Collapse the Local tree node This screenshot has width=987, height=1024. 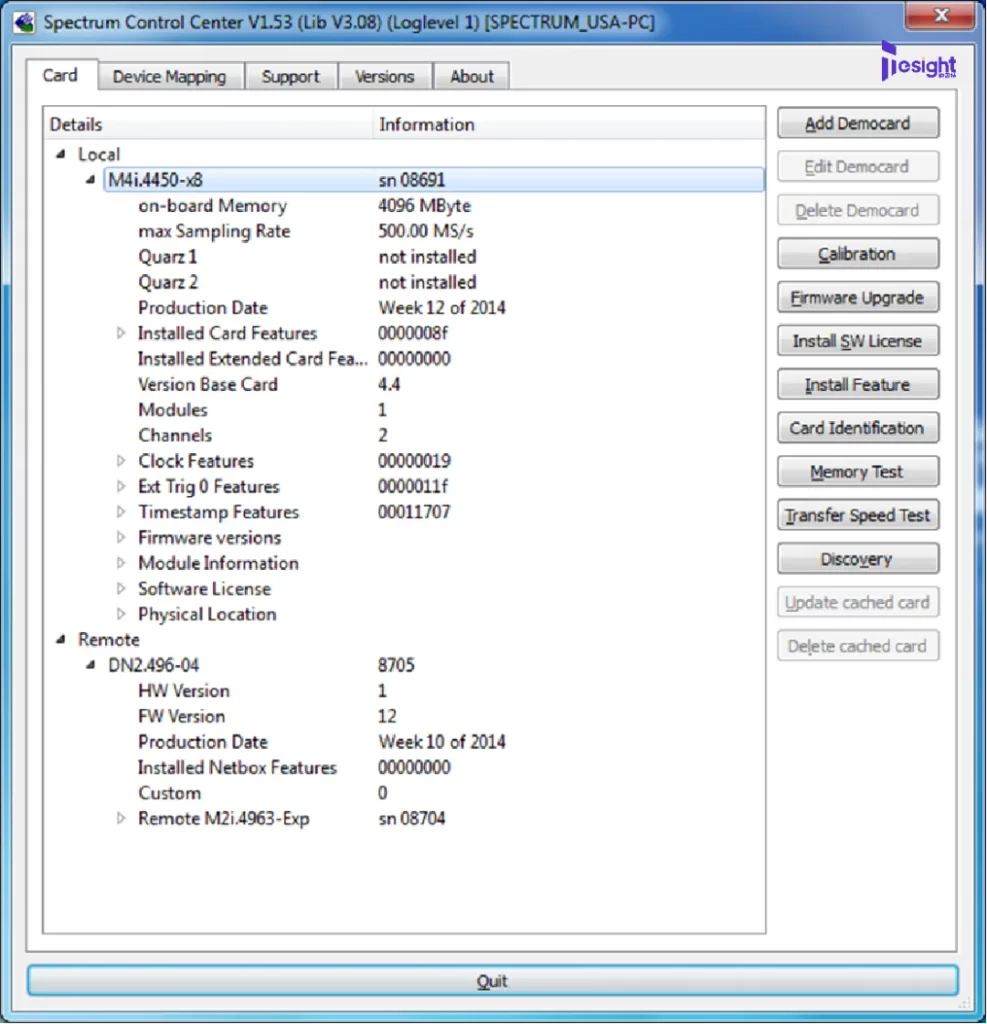pos(61,154)
